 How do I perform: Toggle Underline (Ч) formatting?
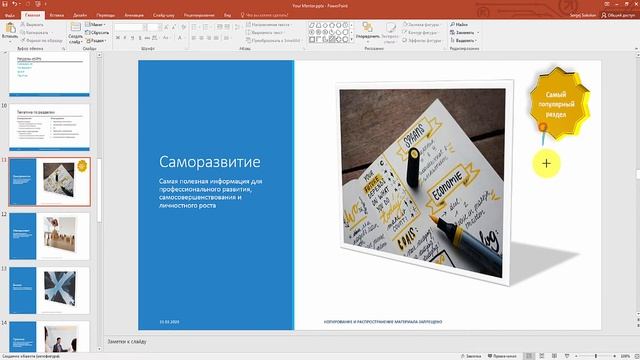pyautogui.click(x=132, y=38)
